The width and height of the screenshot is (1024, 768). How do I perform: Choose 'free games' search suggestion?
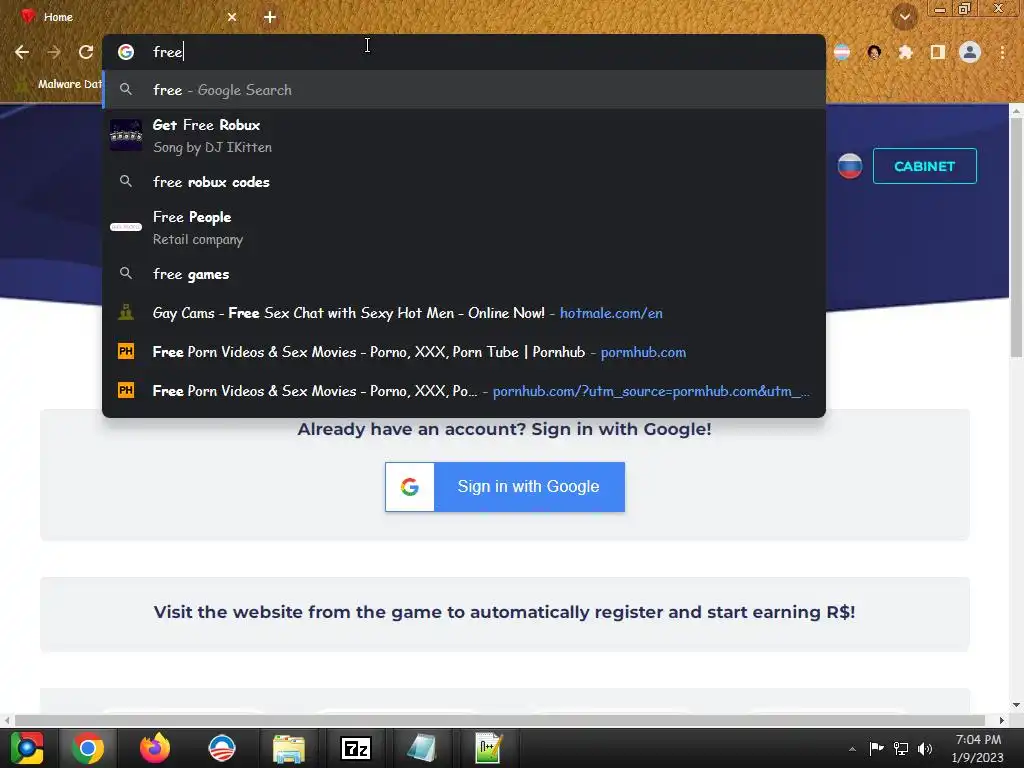tap(464, 274)
